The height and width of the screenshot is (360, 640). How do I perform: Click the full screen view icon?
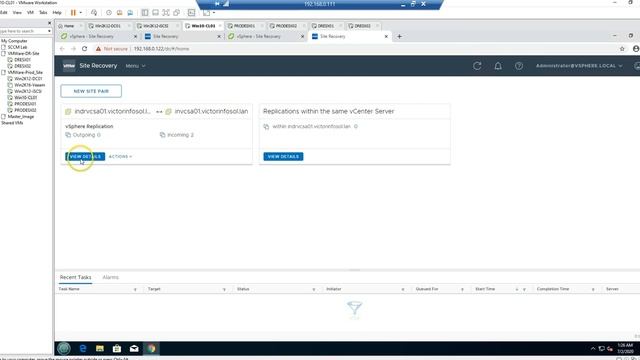click(x=166, y=13)
